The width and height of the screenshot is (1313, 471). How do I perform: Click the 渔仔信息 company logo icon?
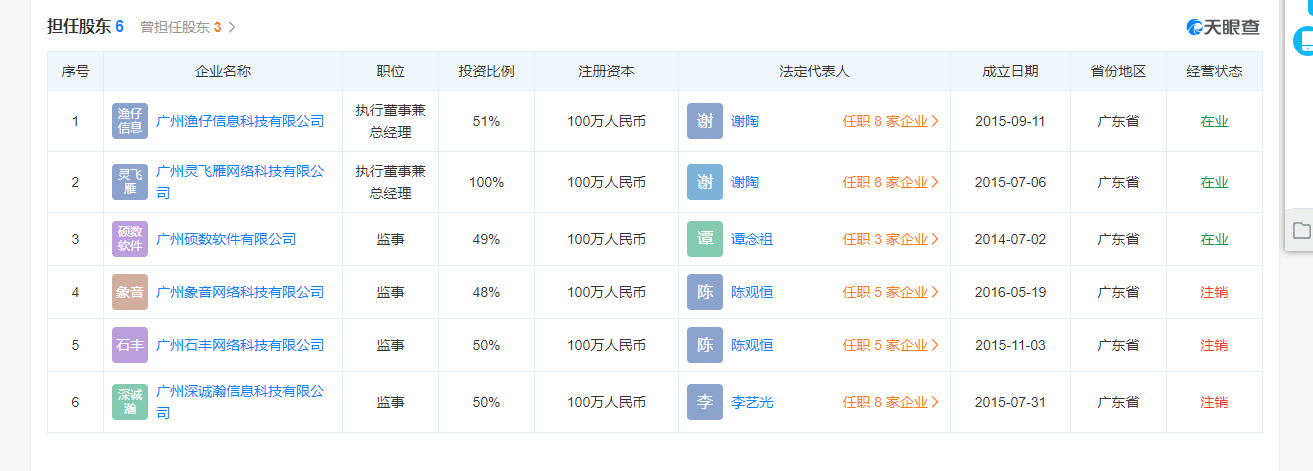coord(130,121)
